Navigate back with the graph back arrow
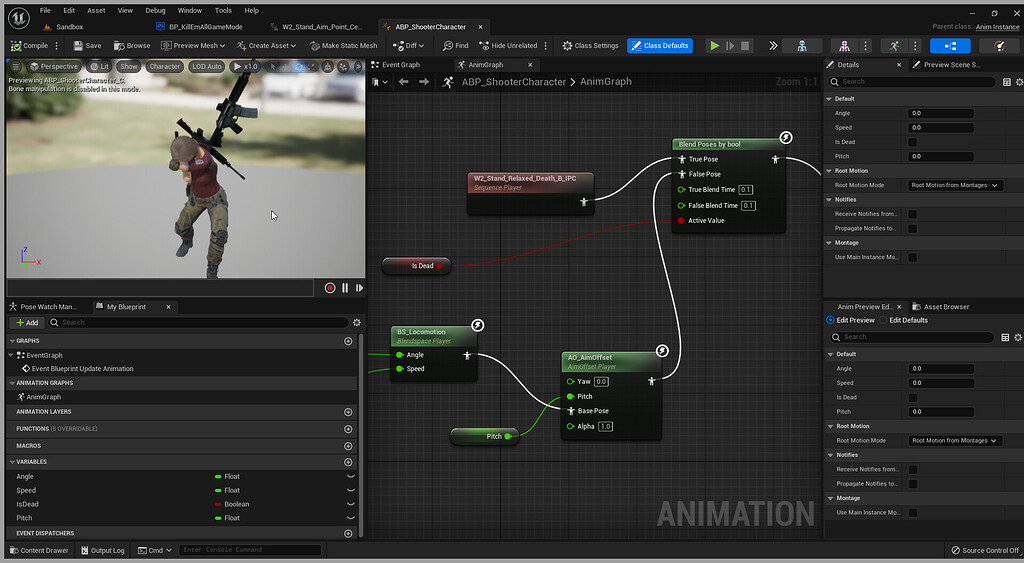Screen dimensions: 1024x563 click(403, 82)
